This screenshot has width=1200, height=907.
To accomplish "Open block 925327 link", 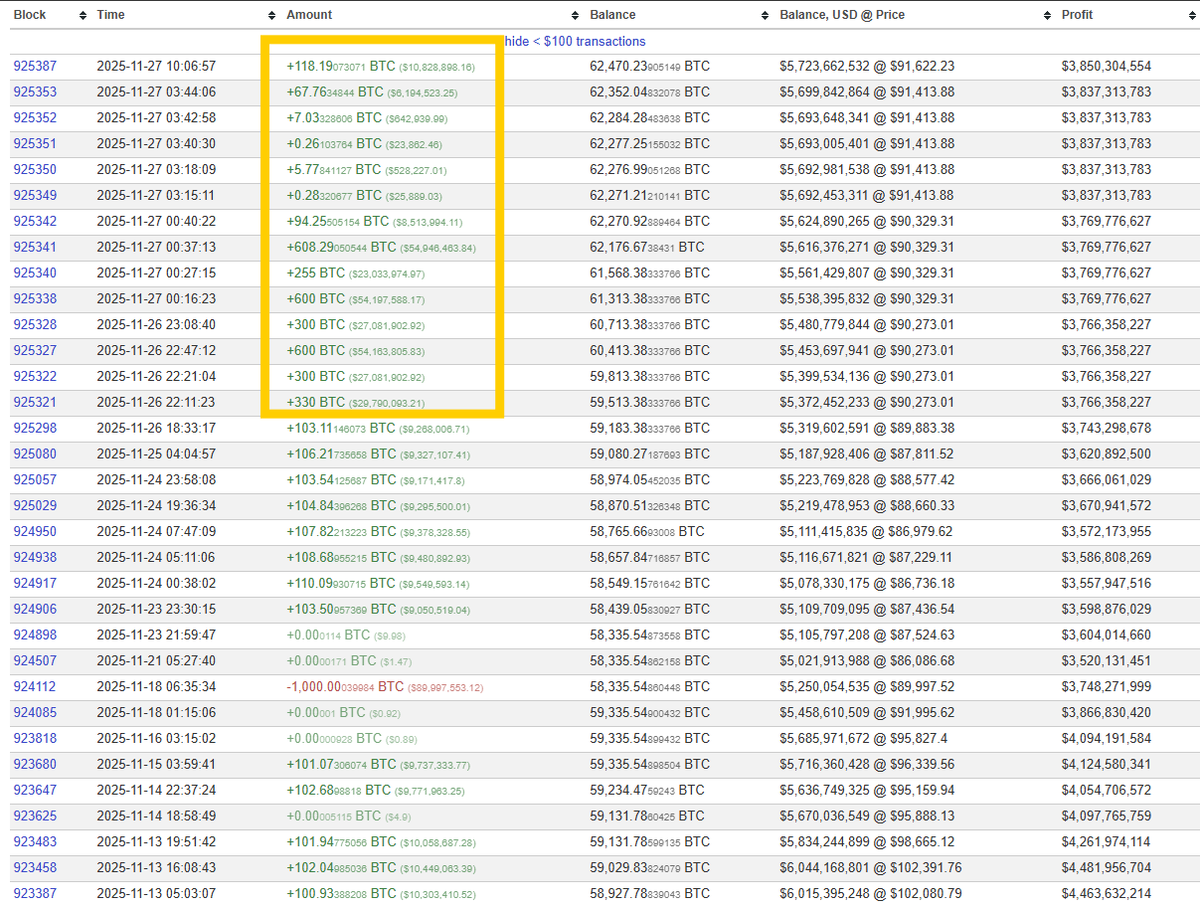I will 35,351.
